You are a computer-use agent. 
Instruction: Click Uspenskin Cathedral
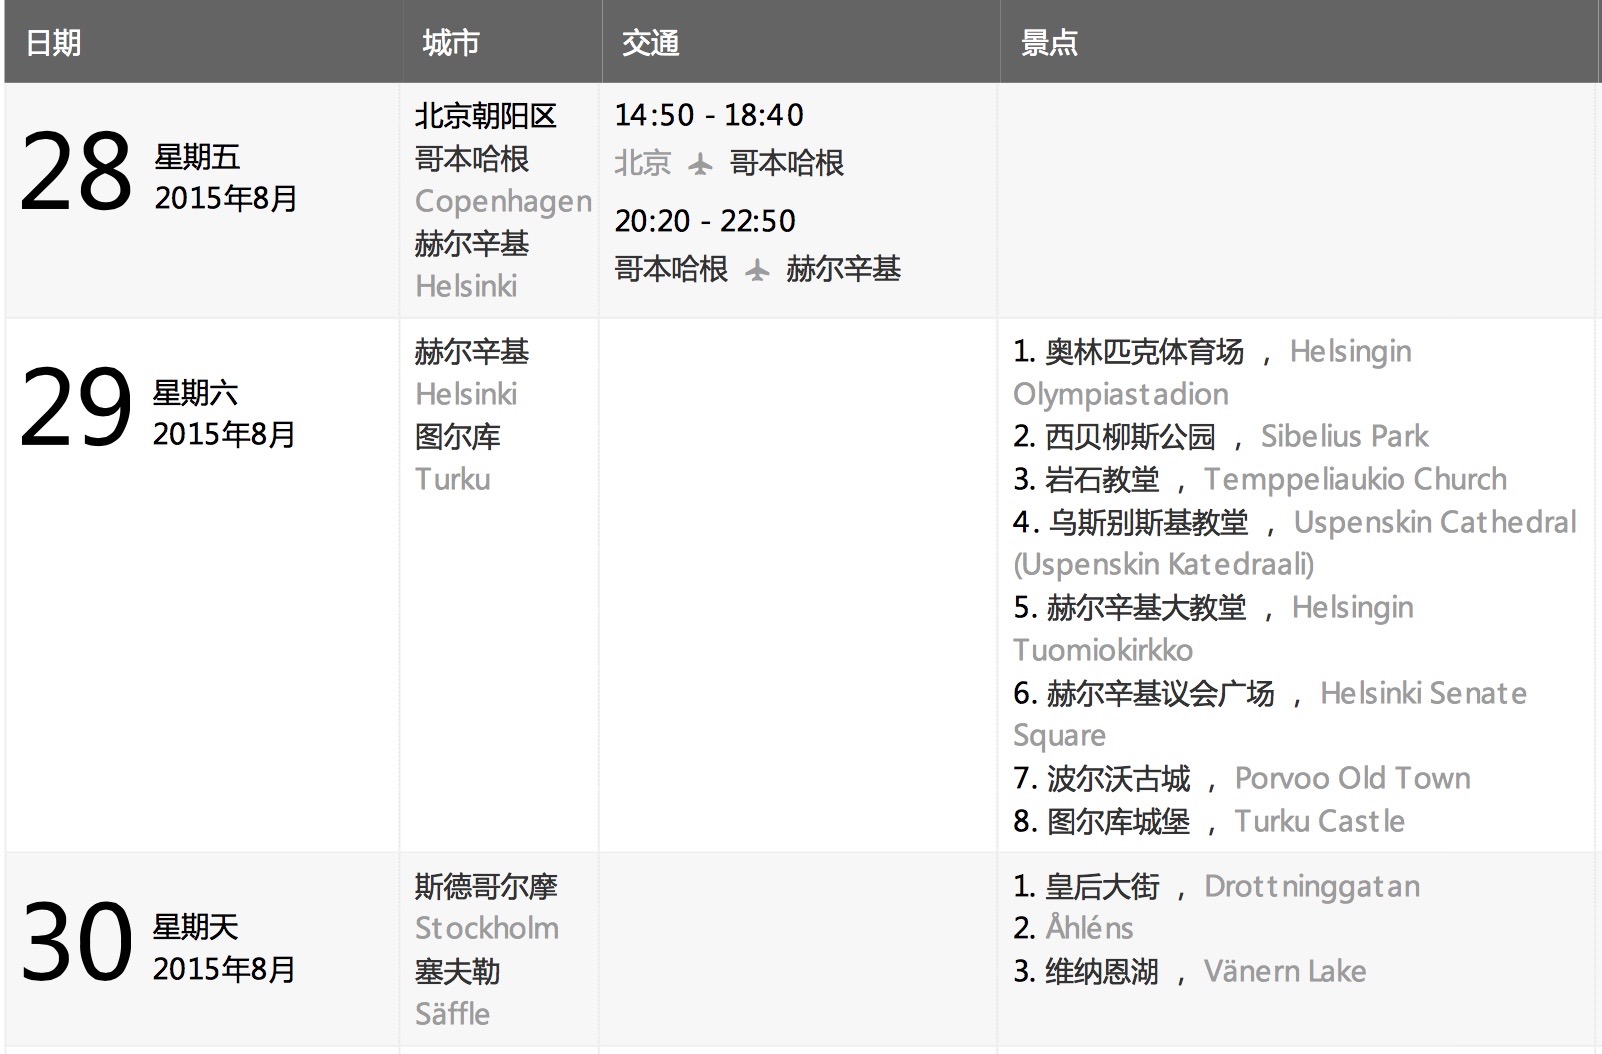[1435, 523]
